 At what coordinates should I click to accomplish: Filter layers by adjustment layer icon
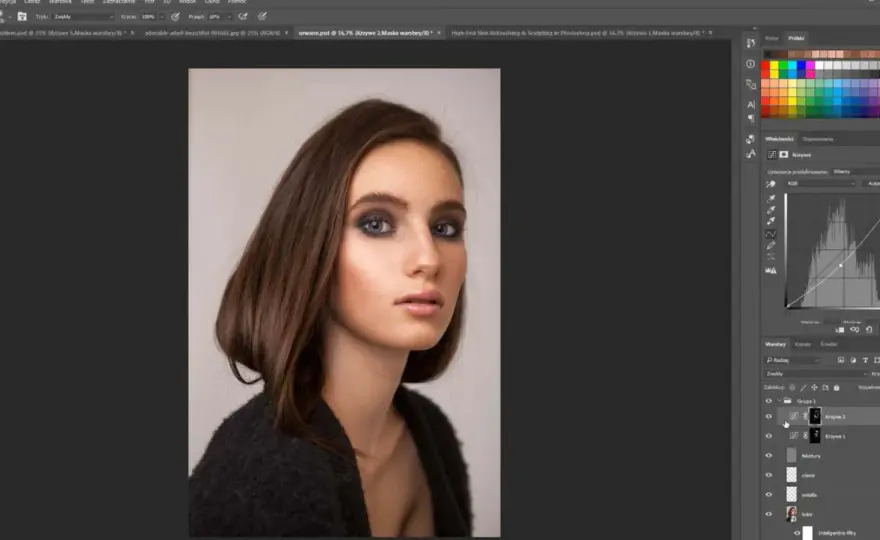[853, 360]
